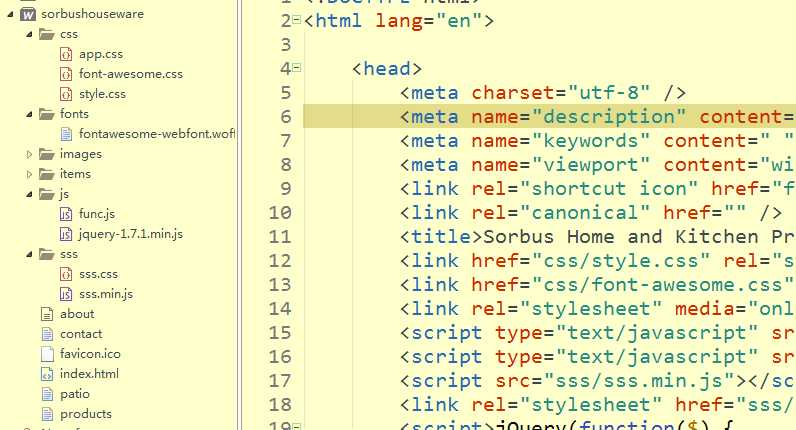Image resolution: width=796 pixels, height=430 pixels.
Task: Click the fontawesome-webfont file icon
Action: coord(66,134)
